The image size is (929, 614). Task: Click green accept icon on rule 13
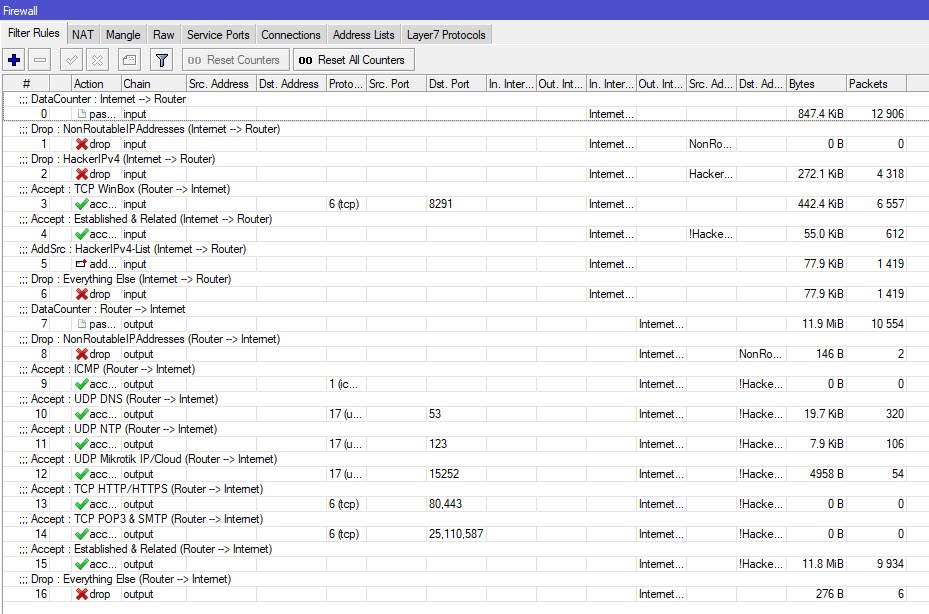tap(82, 504)
